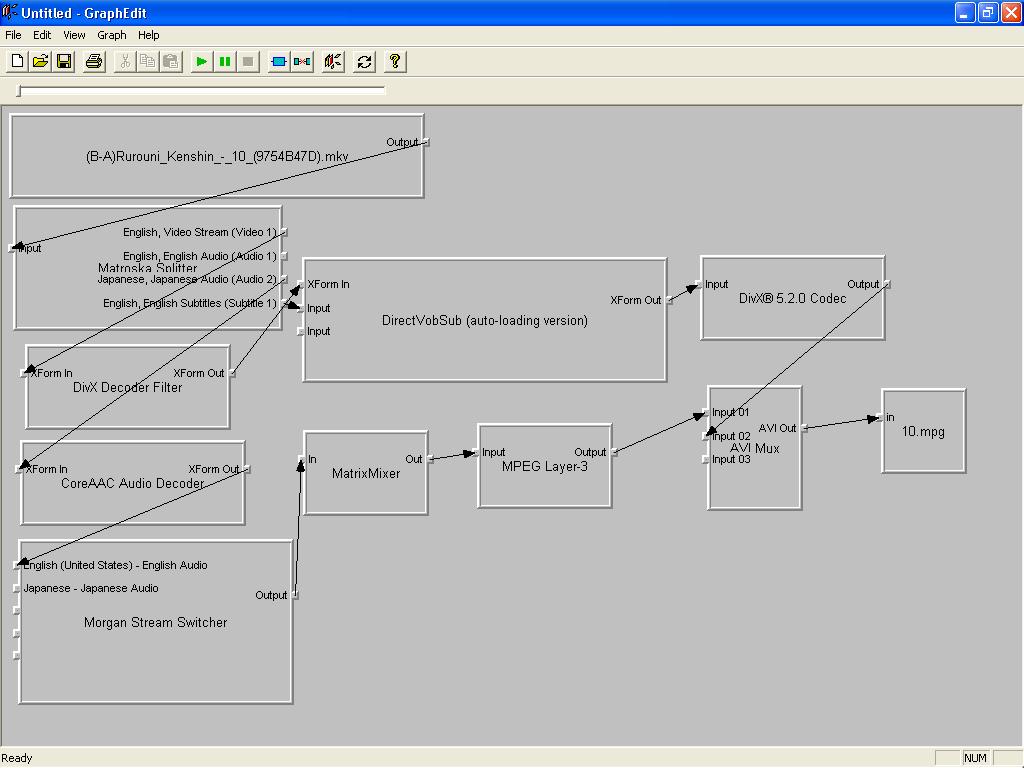1024x768 pixels.
Task: Open the File menu
Action: [13, 35]
